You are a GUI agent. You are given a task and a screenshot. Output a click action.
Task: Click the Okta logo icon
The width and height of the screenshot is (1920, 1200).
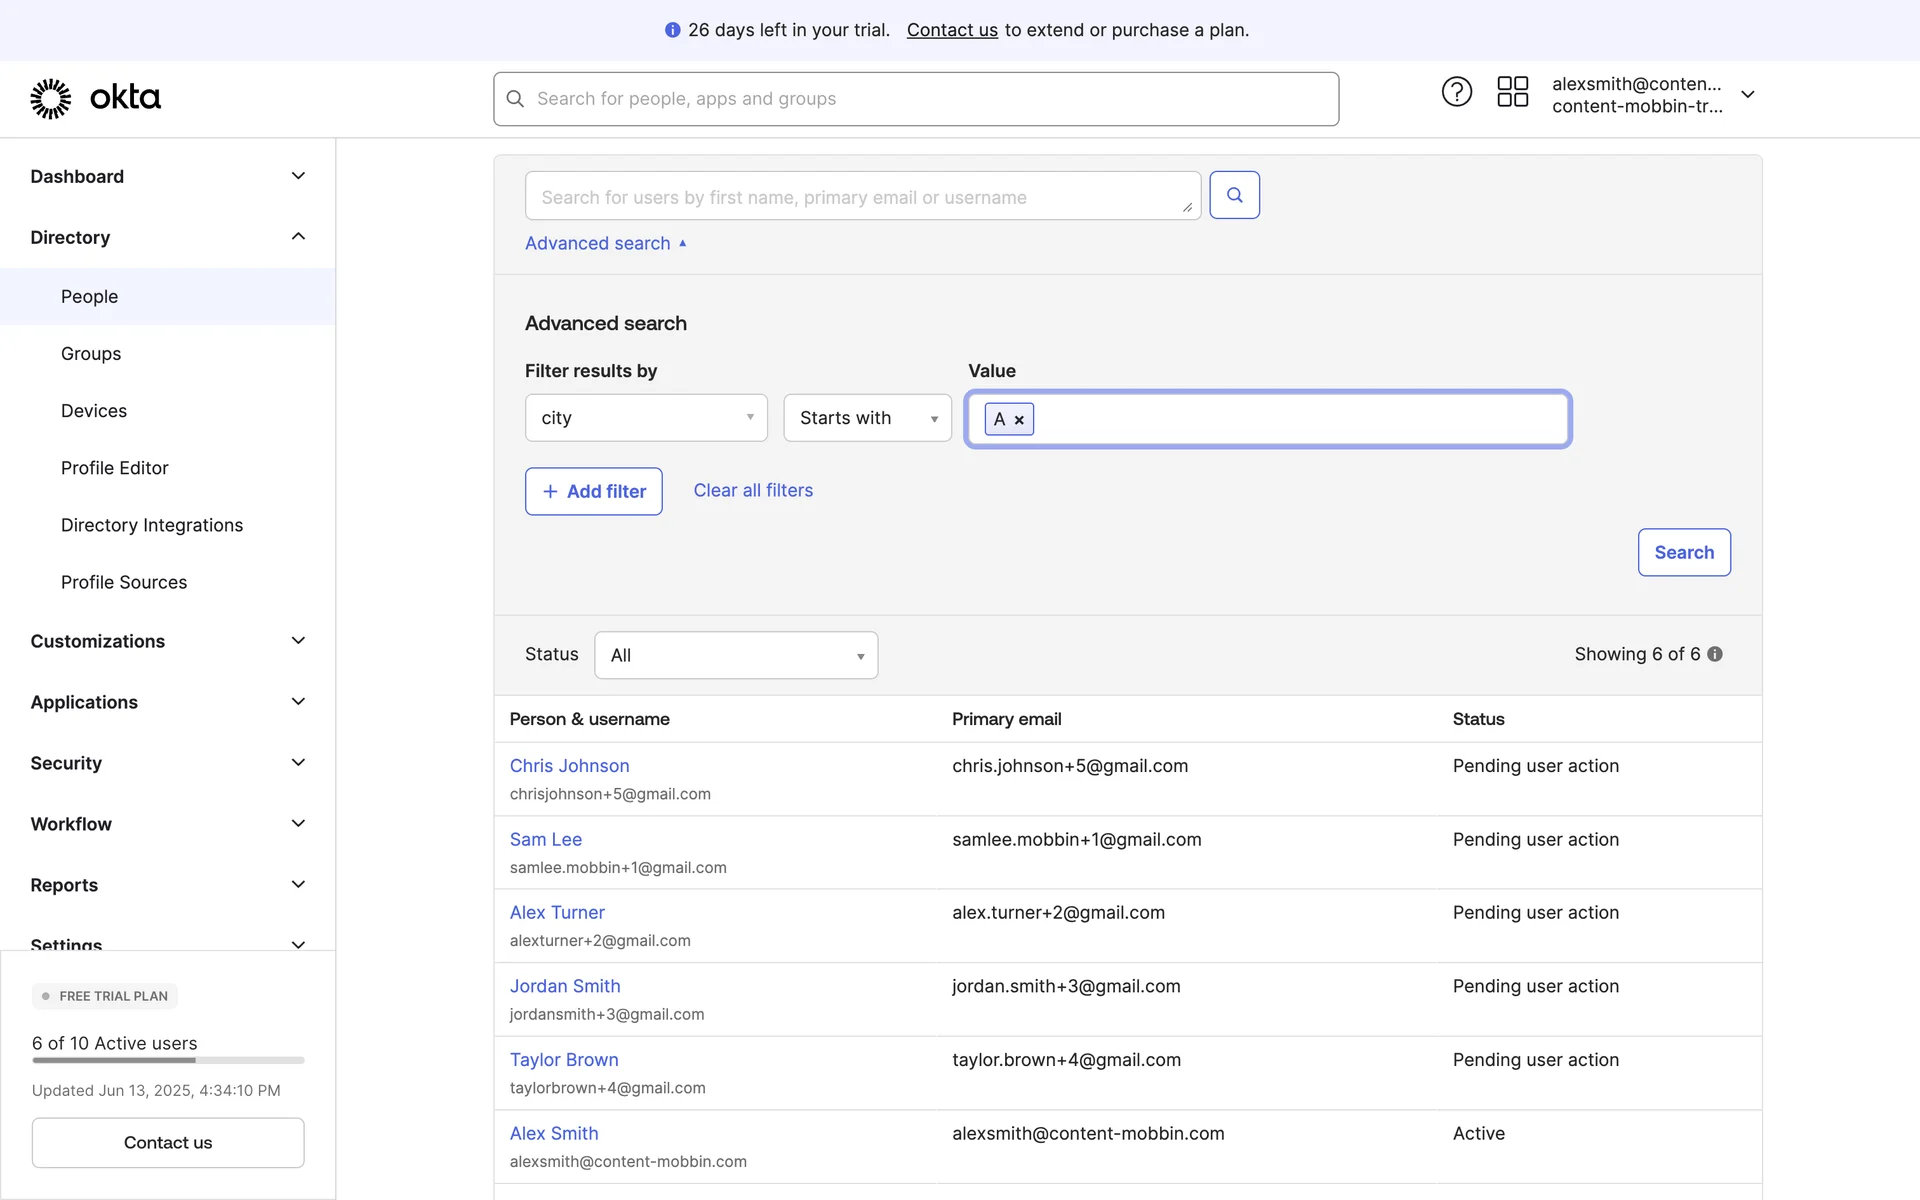pos(51,98)
